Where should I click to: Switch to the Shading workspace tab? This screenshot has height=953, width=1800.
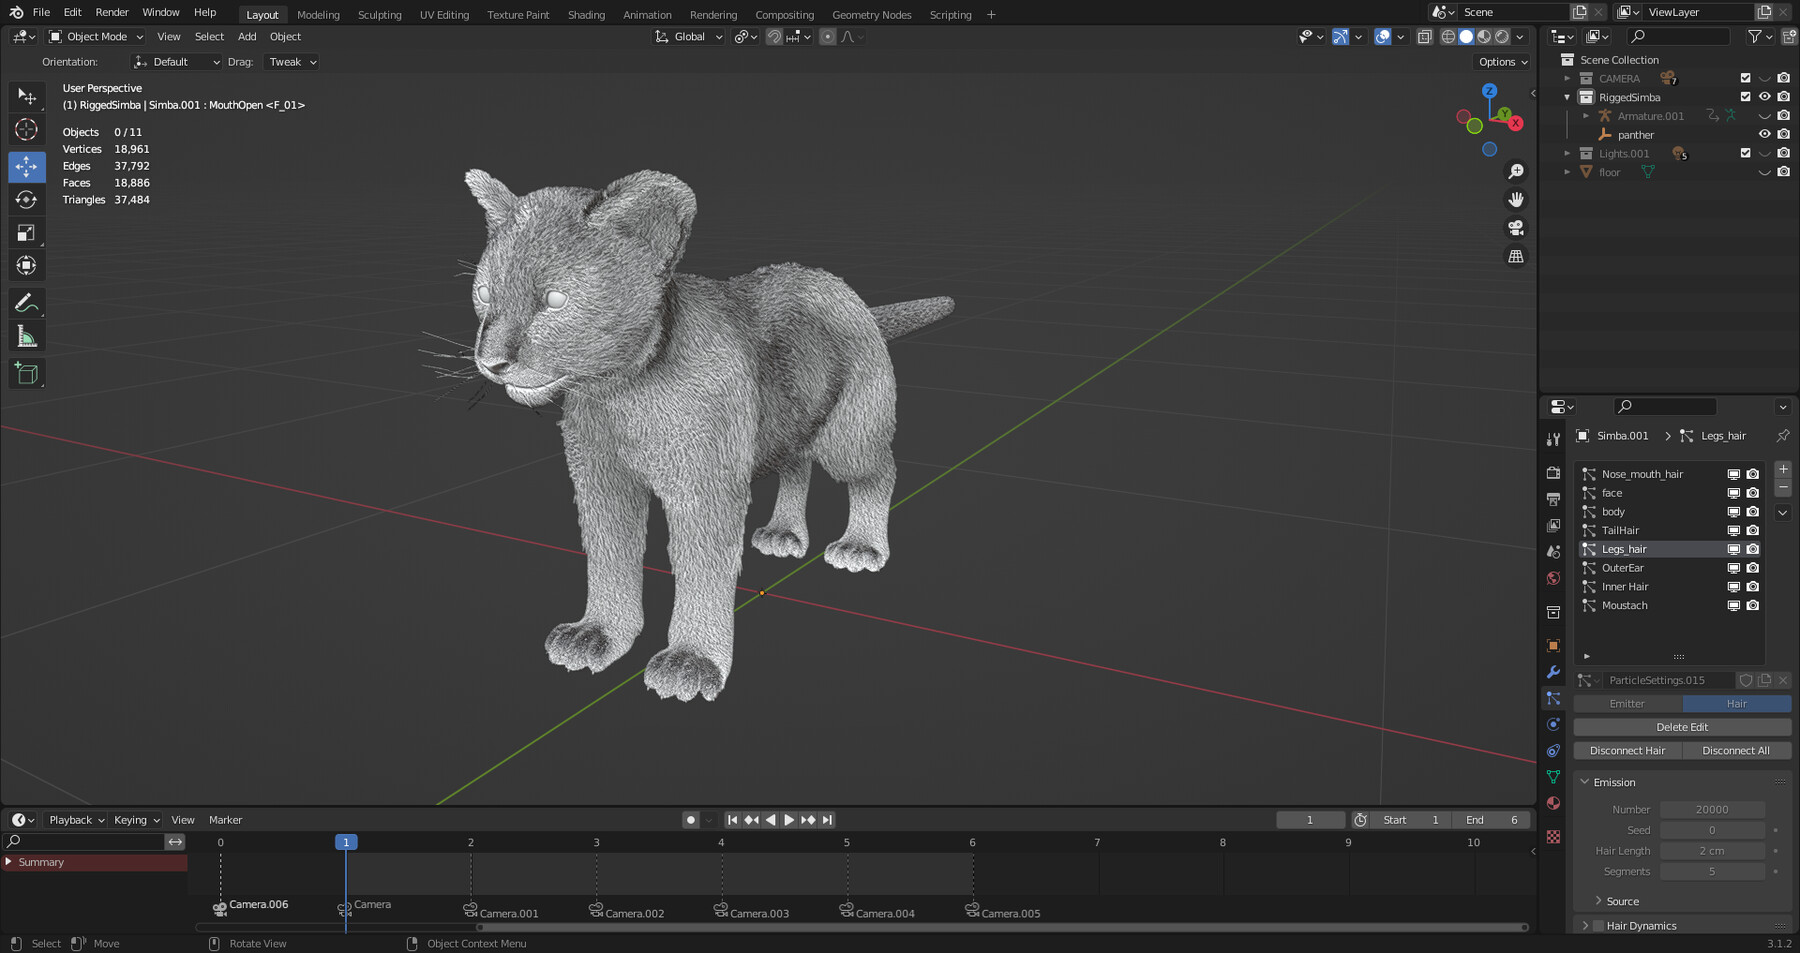(x=586, y=14)
